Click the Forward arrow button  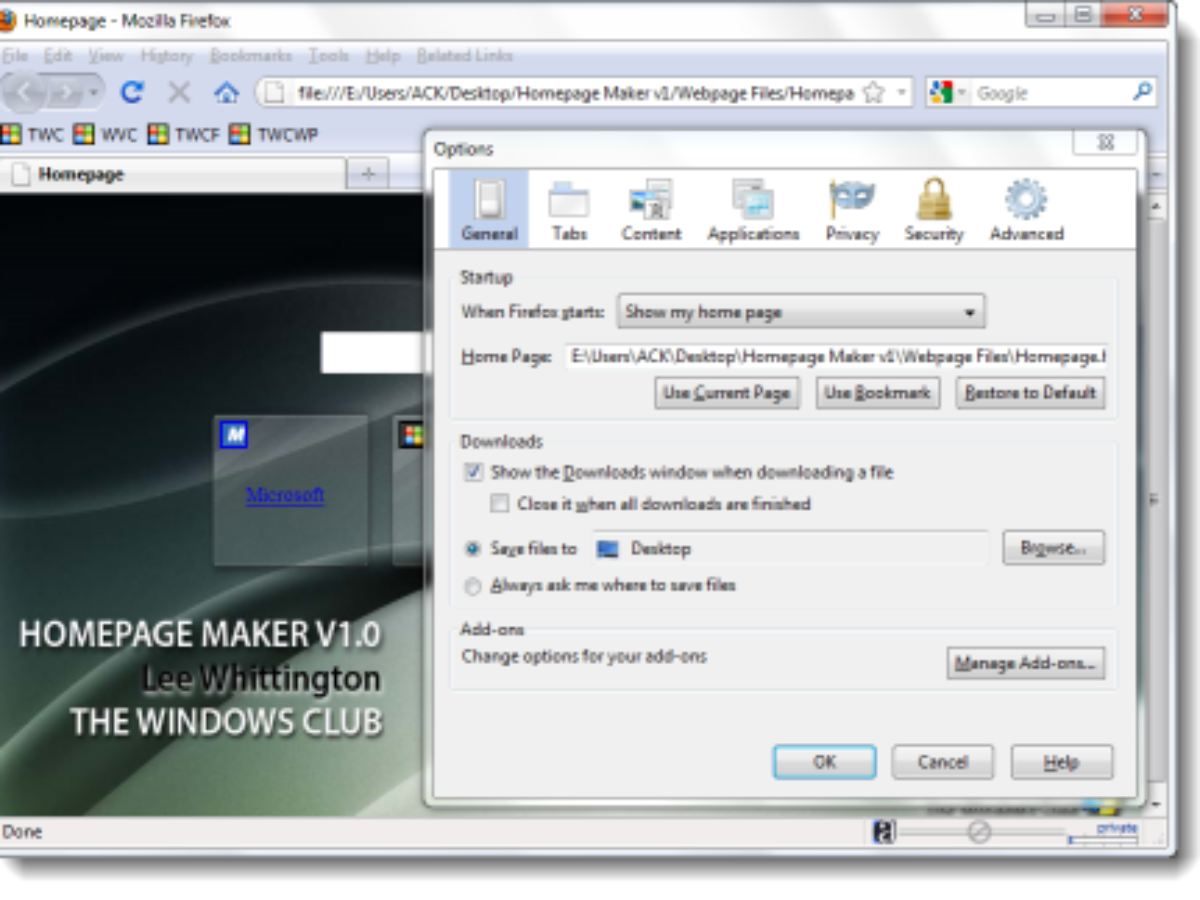click(66, 93)
